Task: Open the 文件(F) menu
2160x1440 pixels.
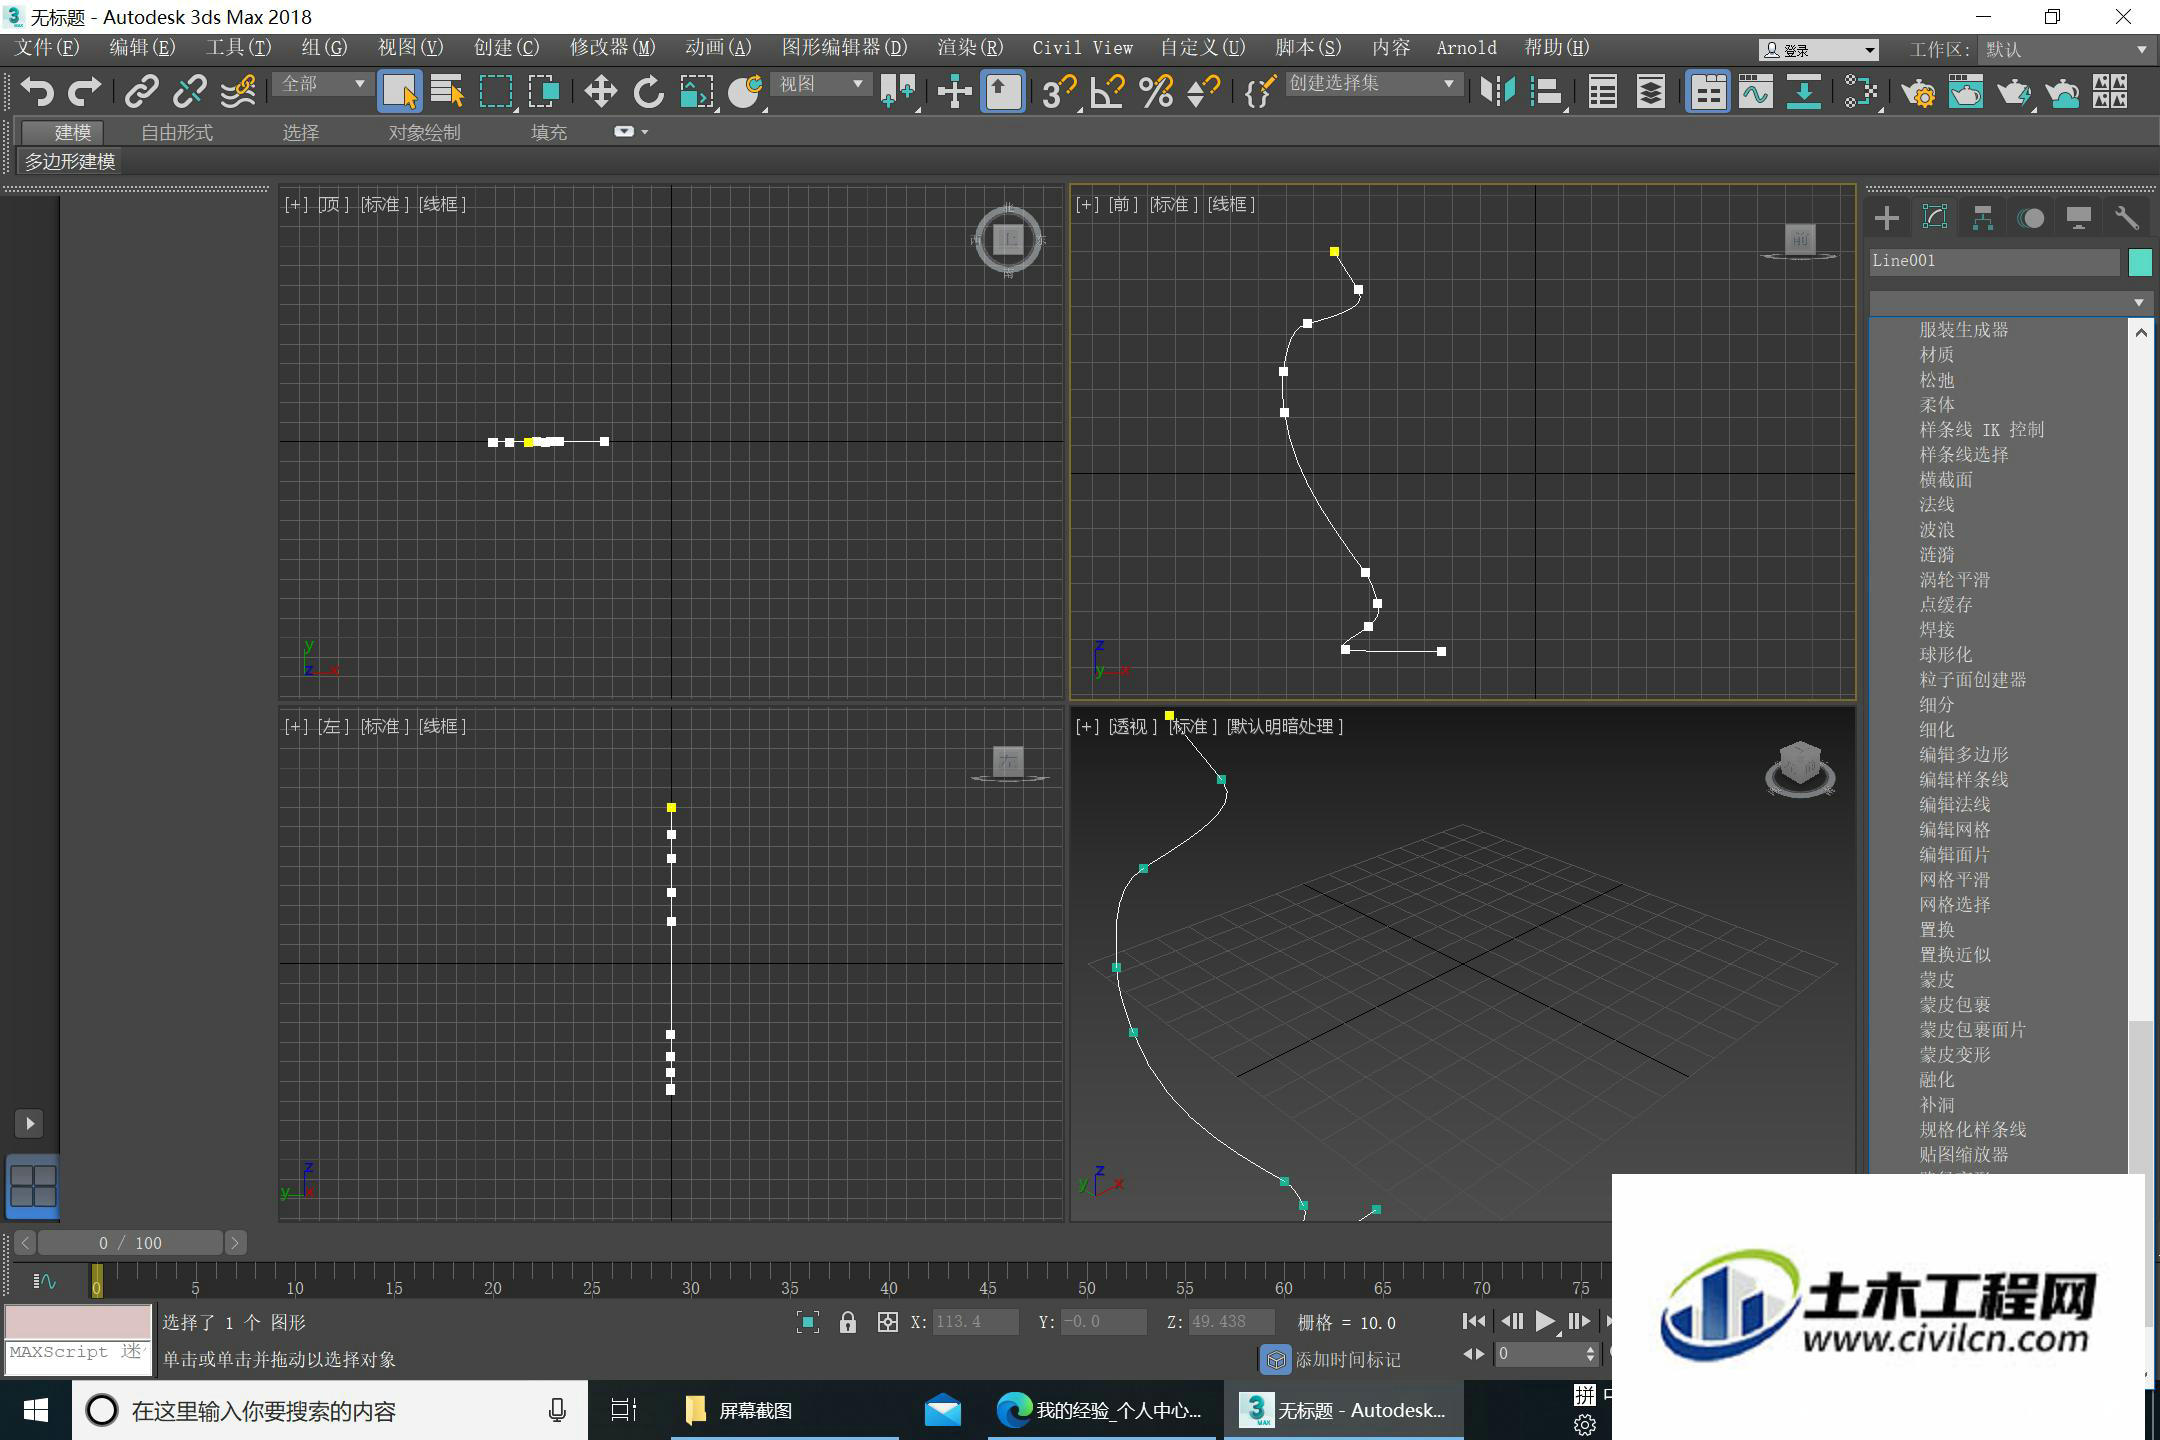Action: click(47, 48)
